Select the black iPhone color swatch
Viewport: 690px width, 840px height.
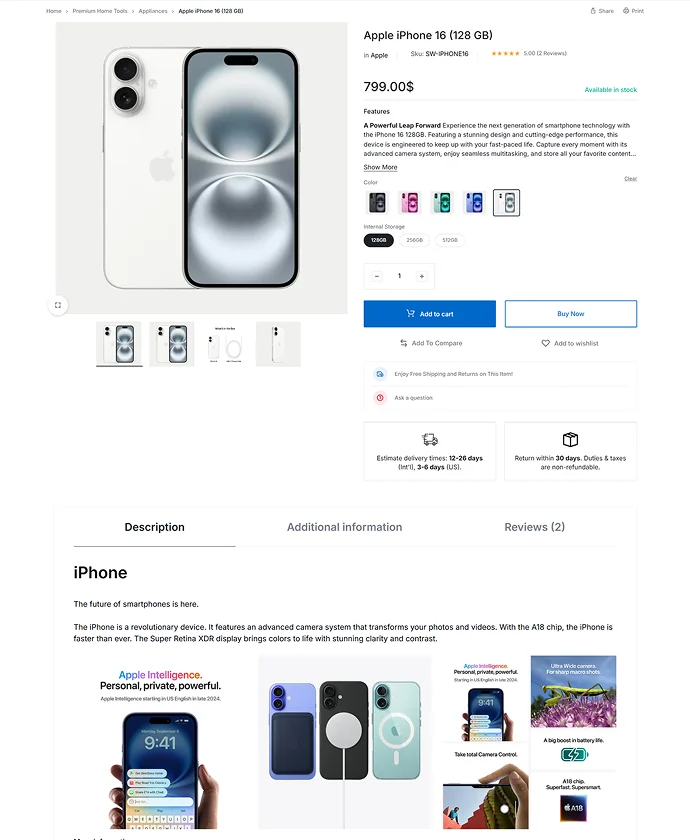pyautogui.click(x=377, y=202)
